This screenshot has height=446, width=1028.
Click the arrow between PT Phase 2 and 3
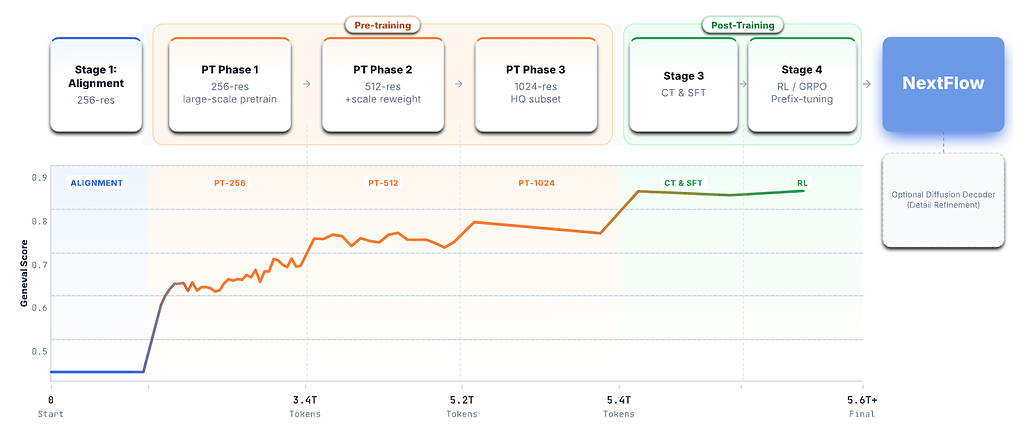458,84
